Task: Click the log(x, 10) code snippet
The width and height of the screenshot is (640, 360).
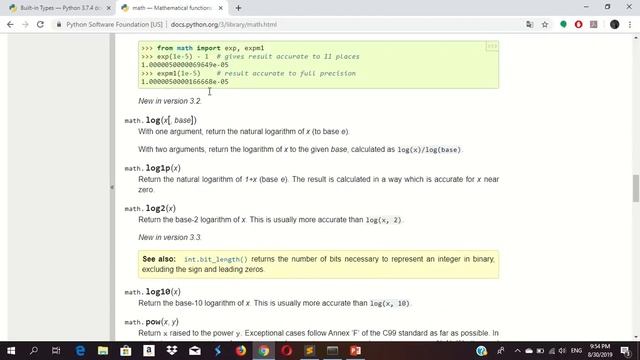Action: [x=389, y=304]
